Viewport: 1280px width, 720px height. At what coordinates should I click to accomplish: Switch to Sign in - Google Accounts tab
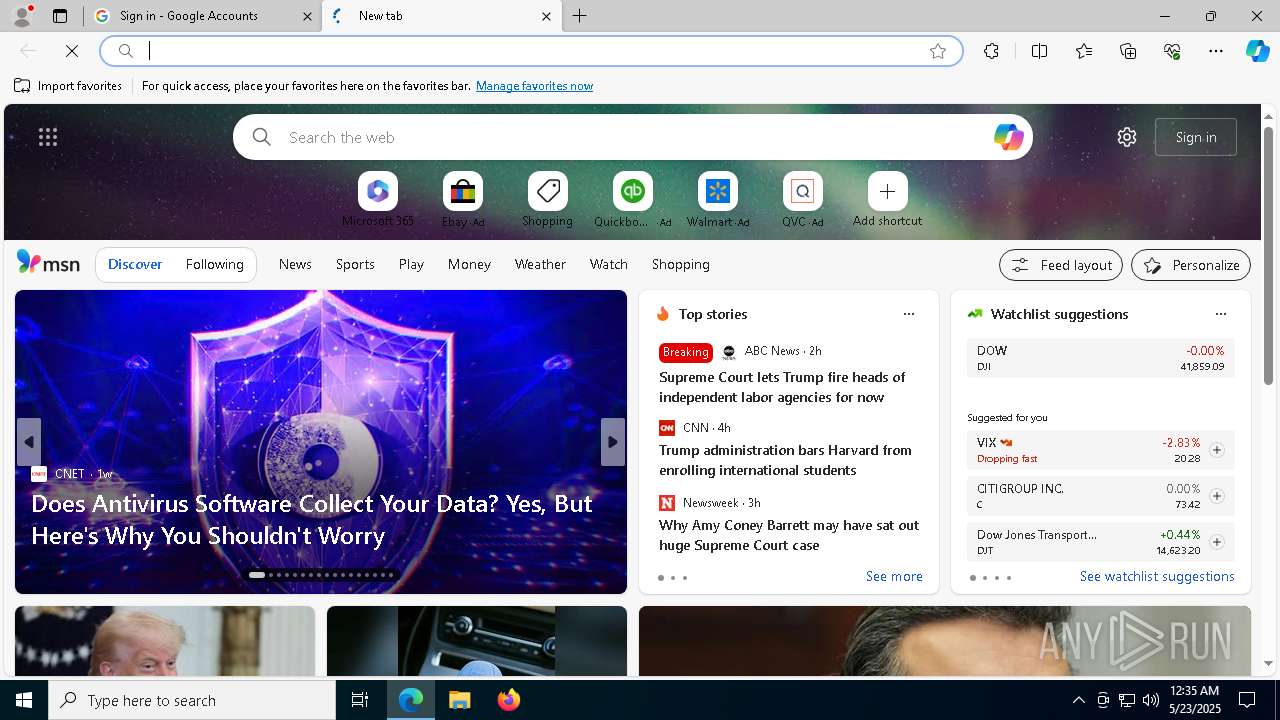click(202, 16)
